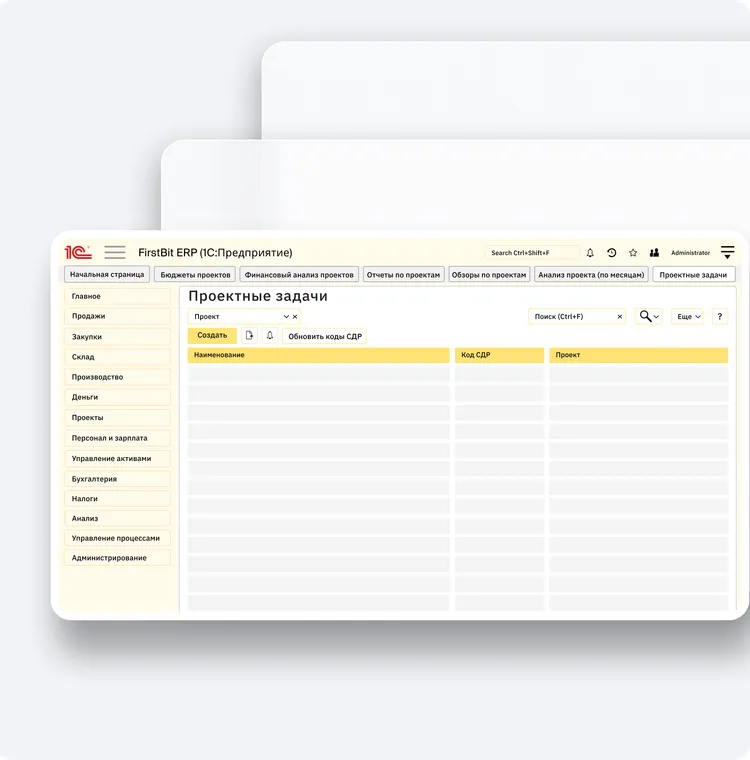Open the history clock icon
This screenshot has height=760, width=750.
coord(612,253)
